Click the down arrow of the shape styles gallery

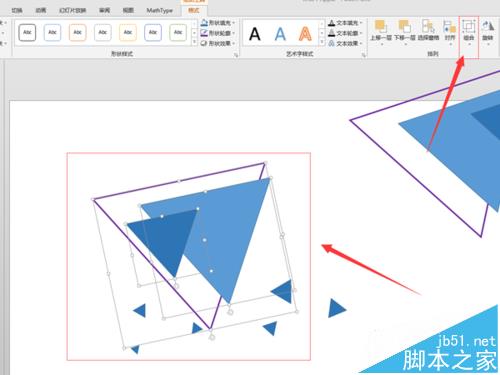coord(195,33)
